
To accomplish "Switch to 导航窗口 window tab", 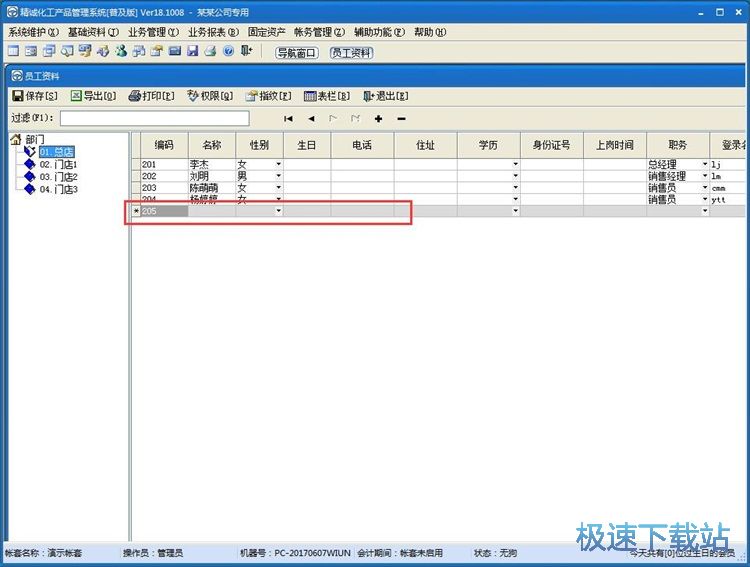I will pos(297,53).
